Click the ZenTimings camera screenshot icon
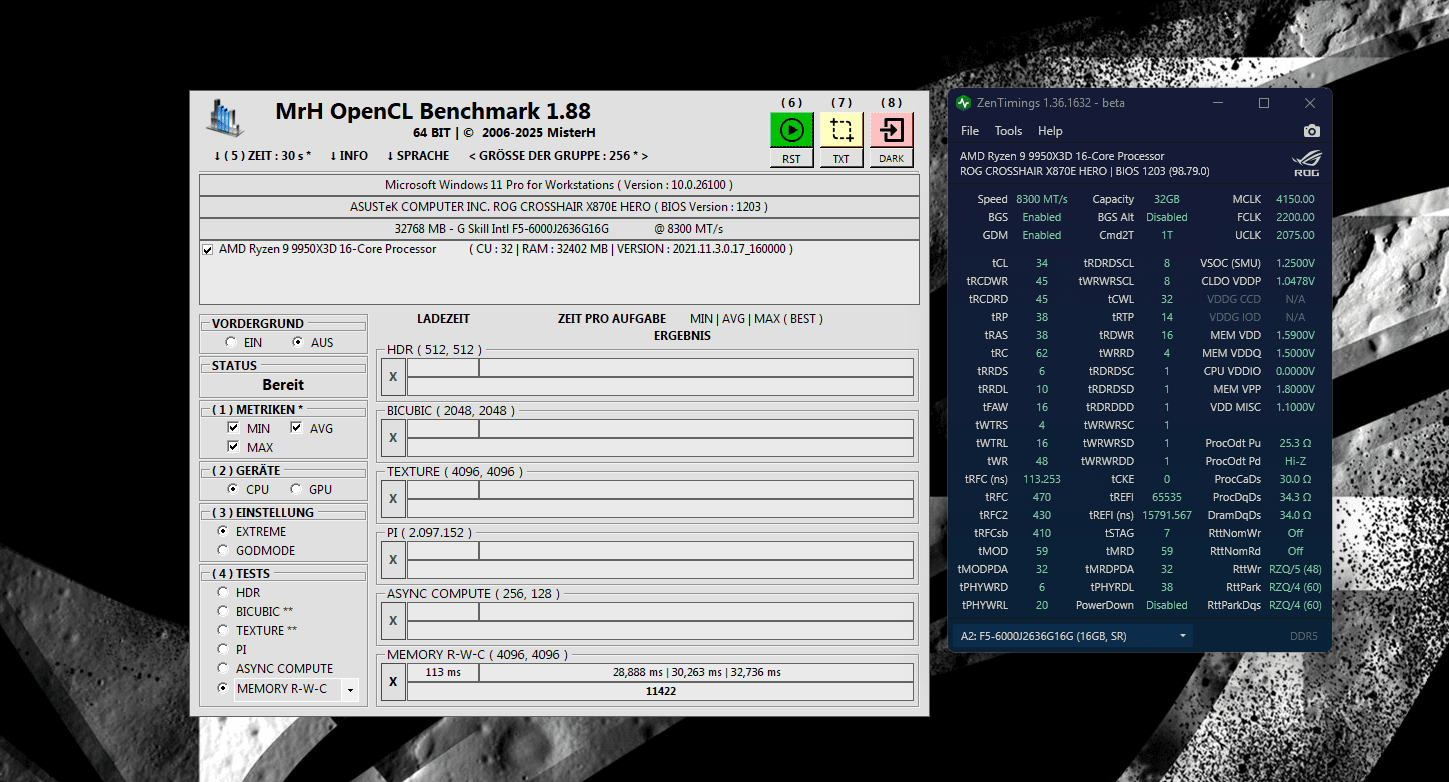Image resolution: width=1449 pixels, height=782 pixels. [1311, 131]
